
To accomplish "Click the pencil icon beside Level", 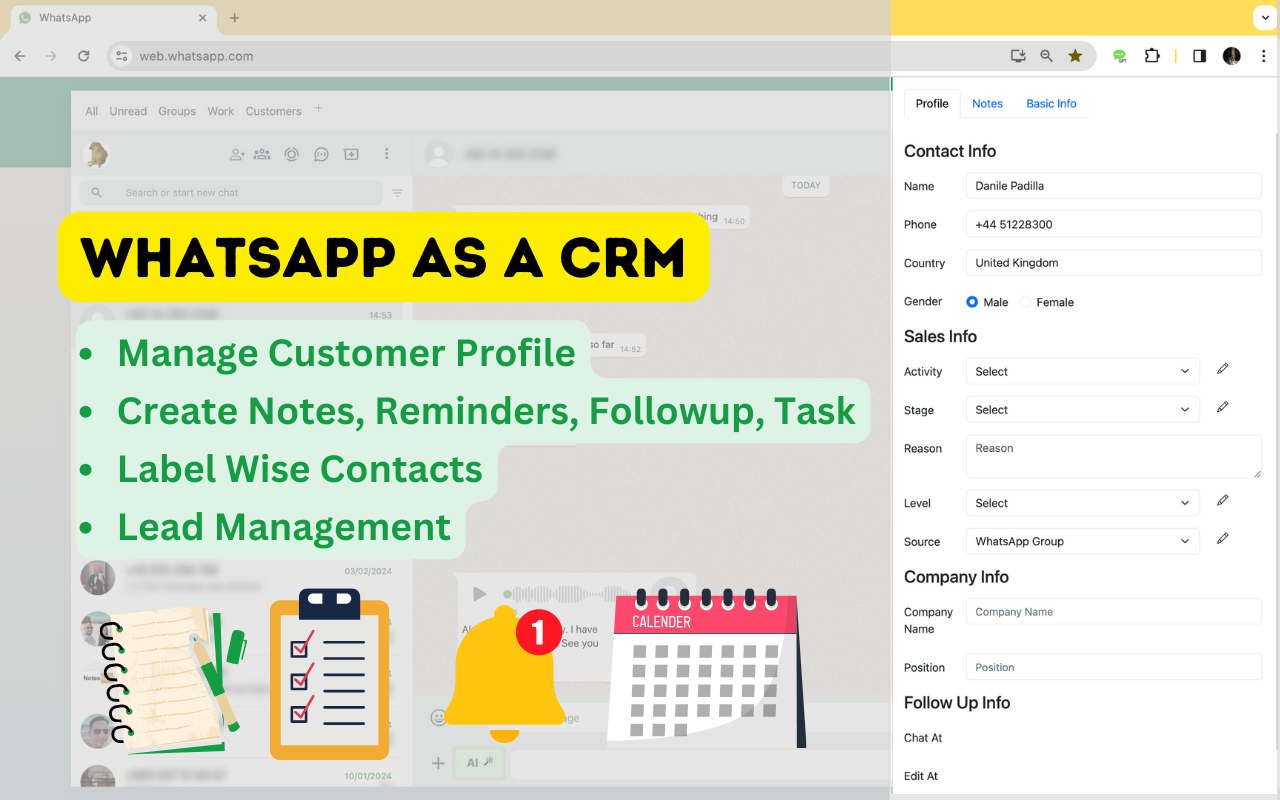I will pyautogui.click(x=1222, y=500).
